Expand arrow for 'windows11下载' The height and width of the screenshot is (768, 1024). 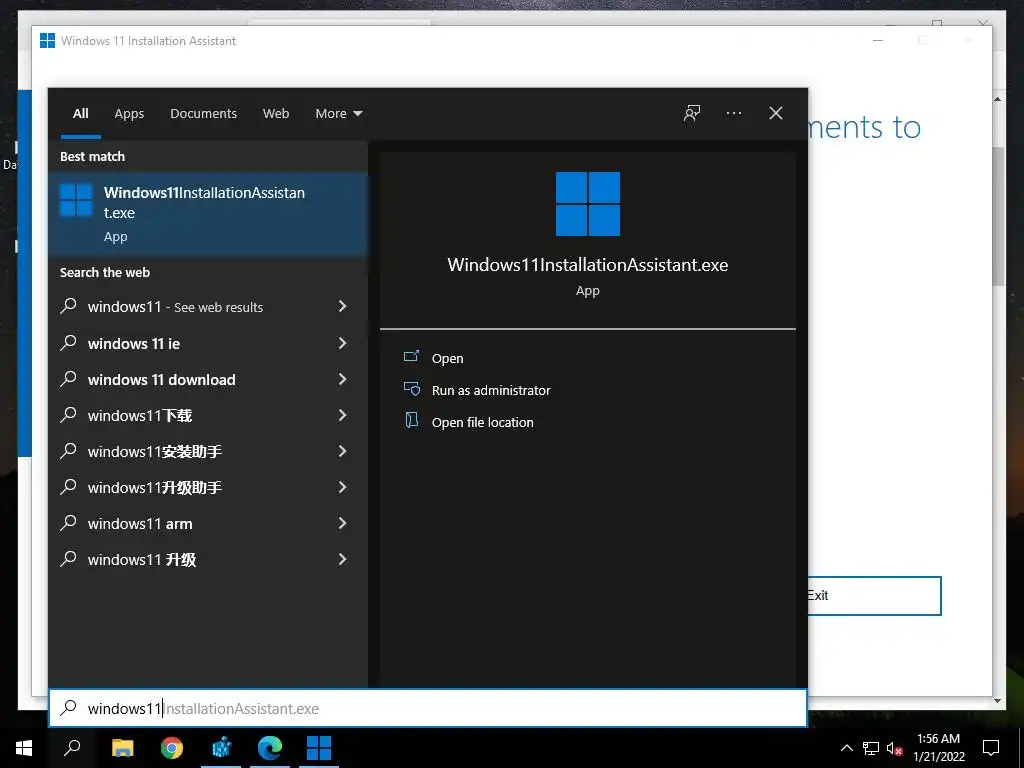[x=342, y=415]
